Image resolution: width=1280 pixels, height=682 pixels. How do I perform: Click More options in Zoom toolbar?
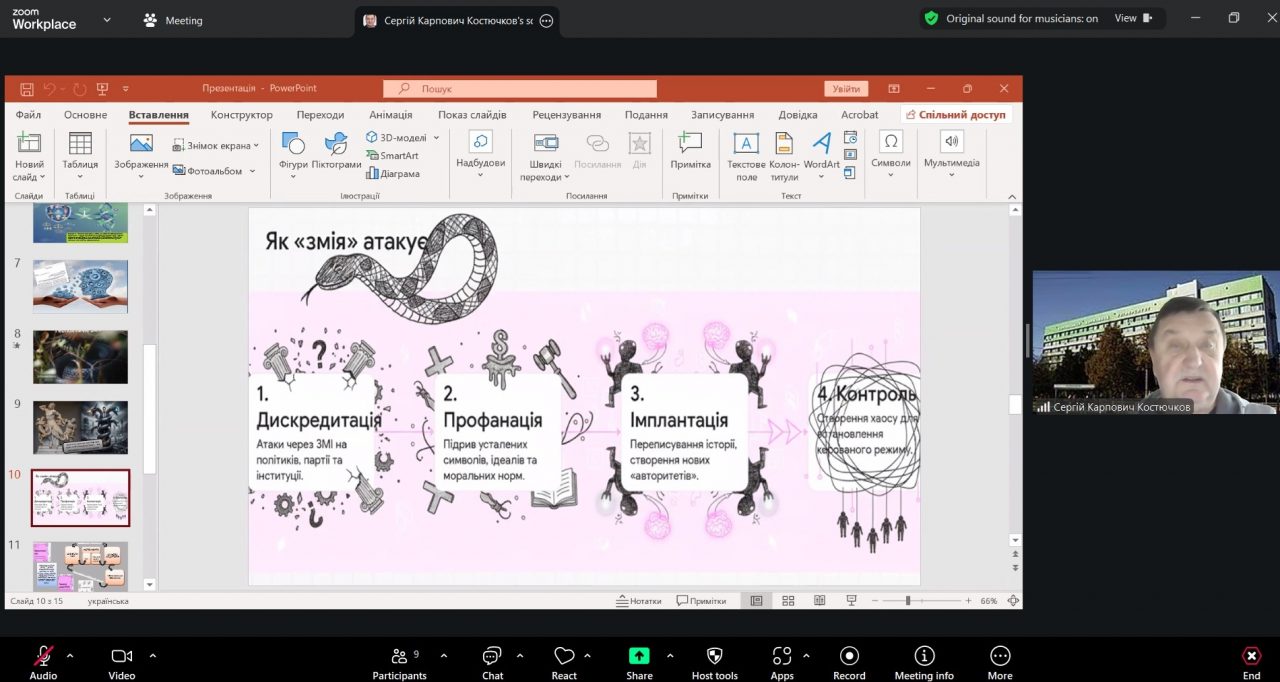(x=1000, y=657)
